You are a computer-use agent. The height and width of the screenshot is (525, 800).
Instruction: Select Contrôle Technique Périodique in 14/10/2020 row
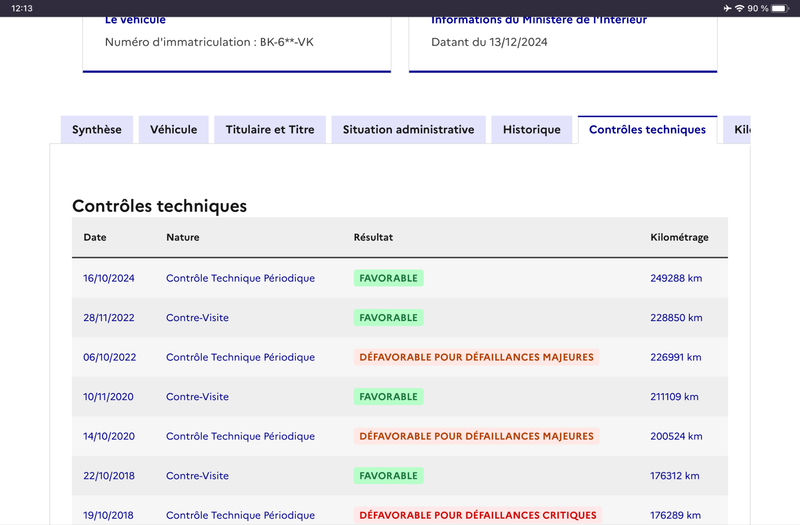pyautogui.click(x=240, y=436)
